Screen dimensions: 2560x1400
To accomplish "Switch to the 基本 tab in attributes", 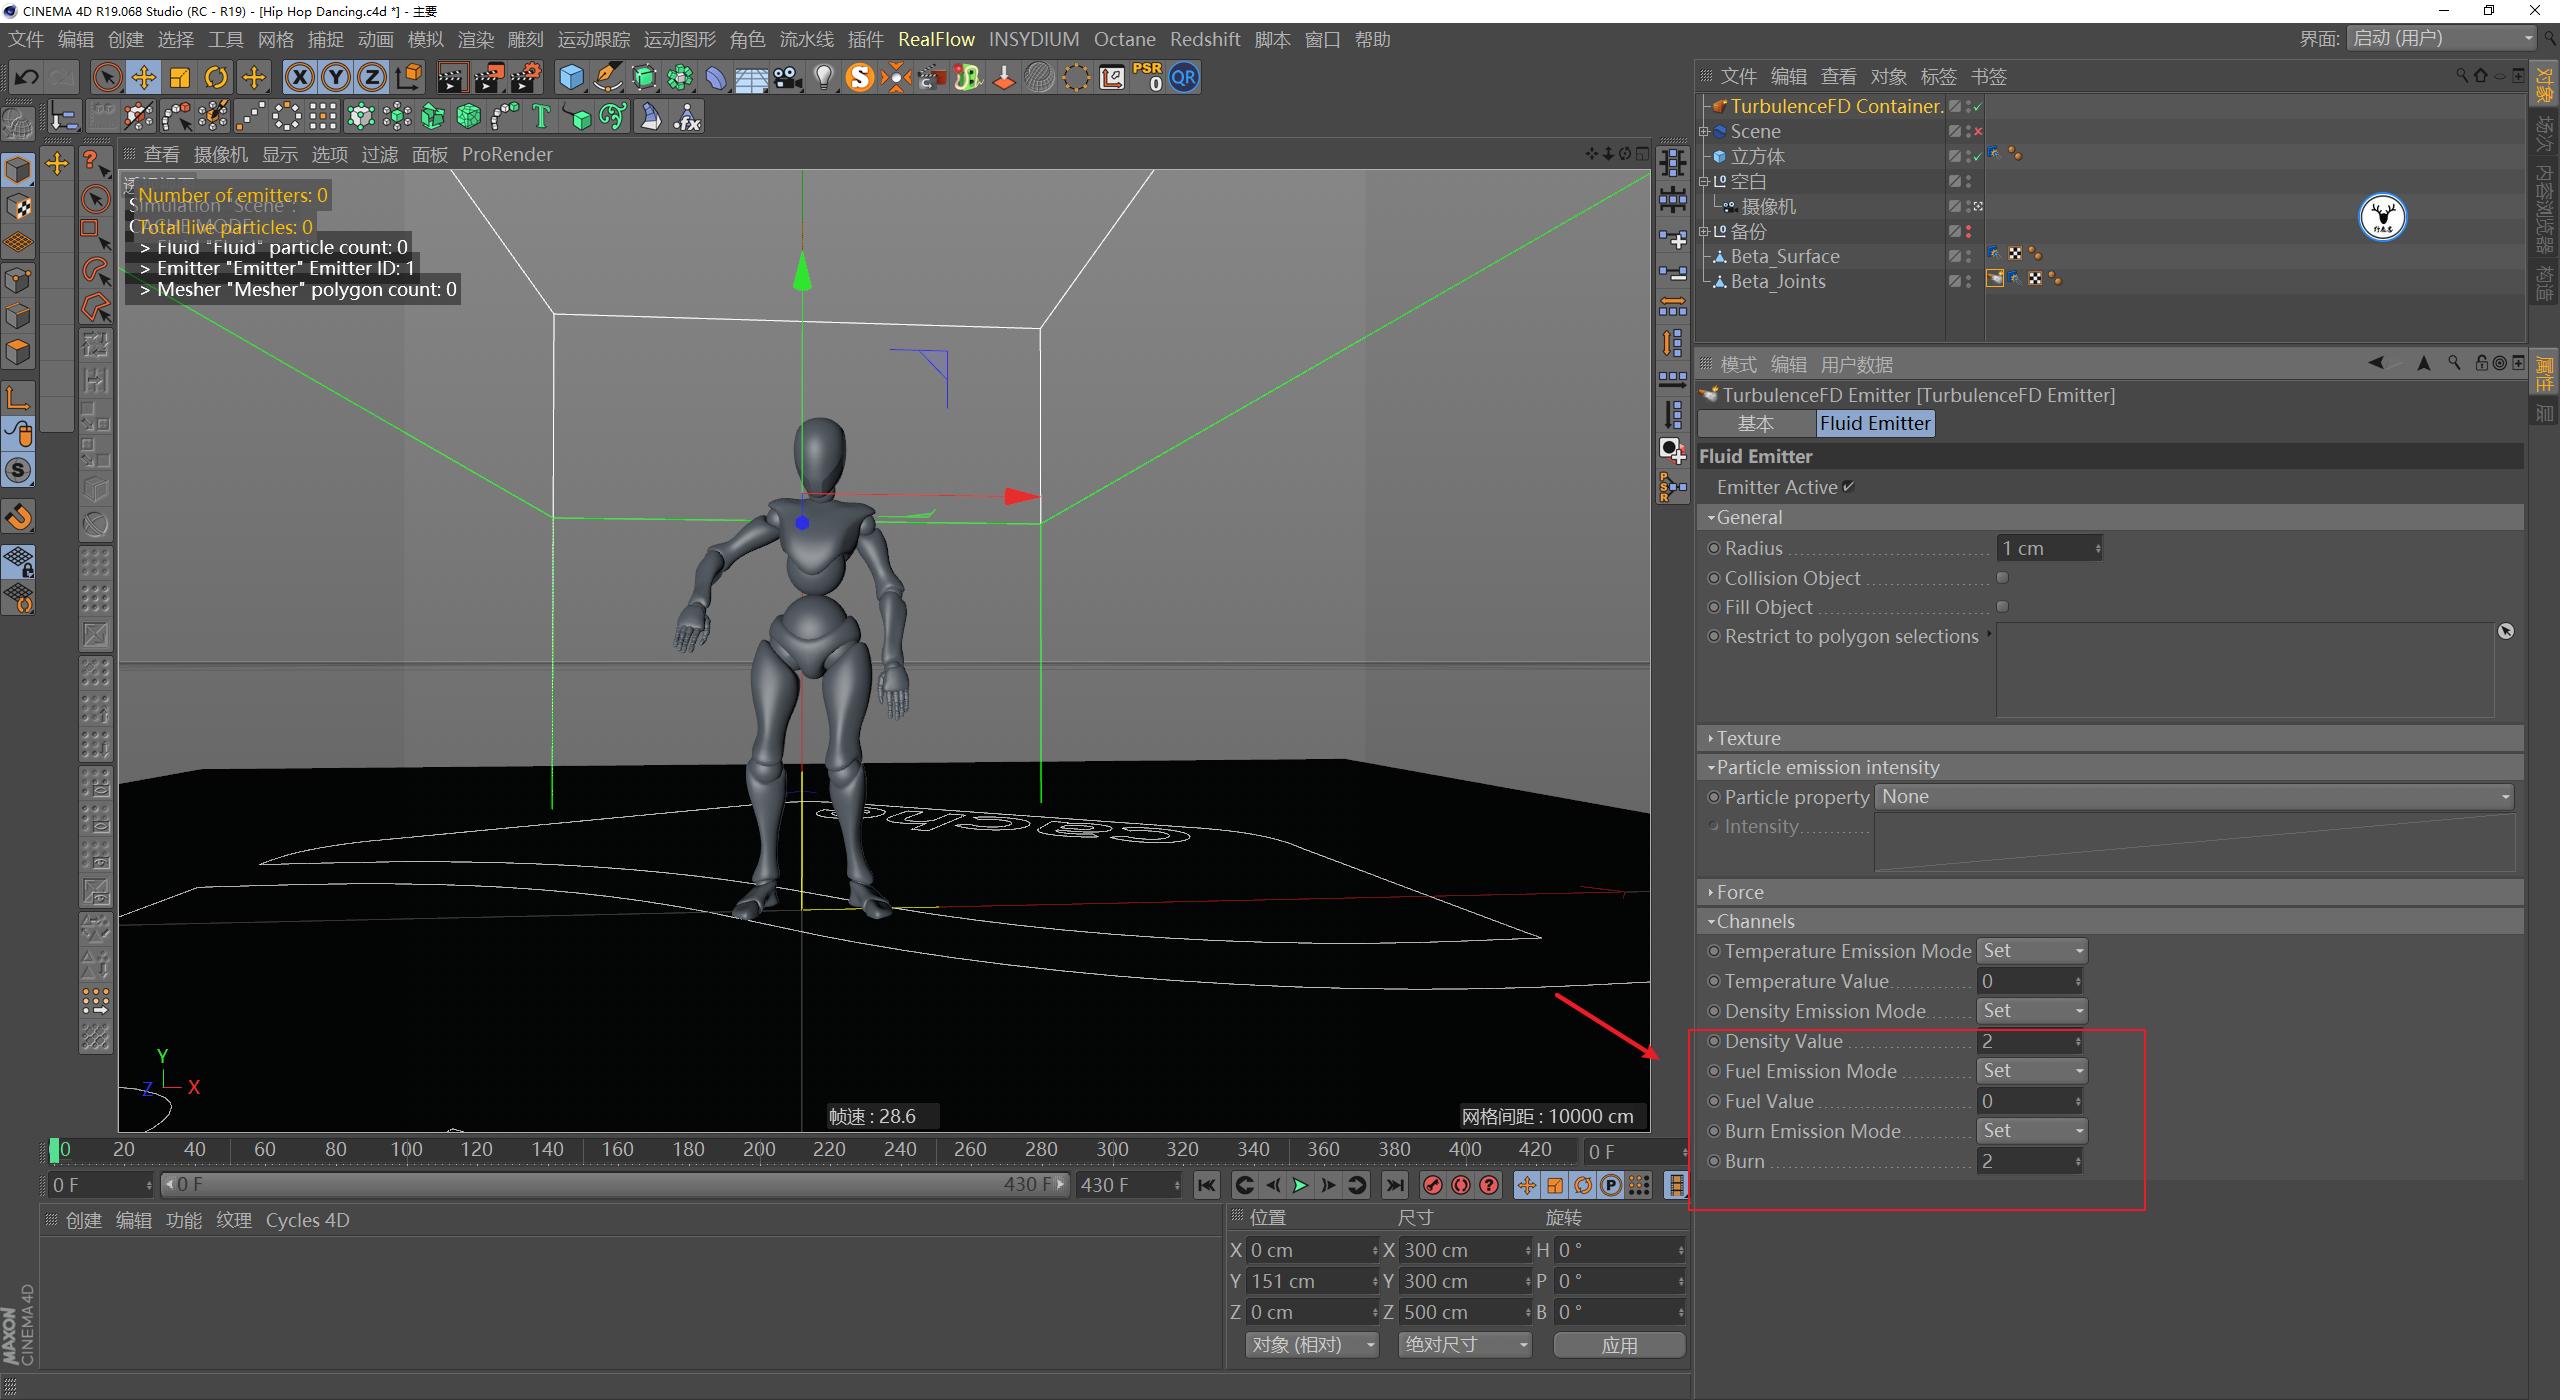I will pos(1757,423).
